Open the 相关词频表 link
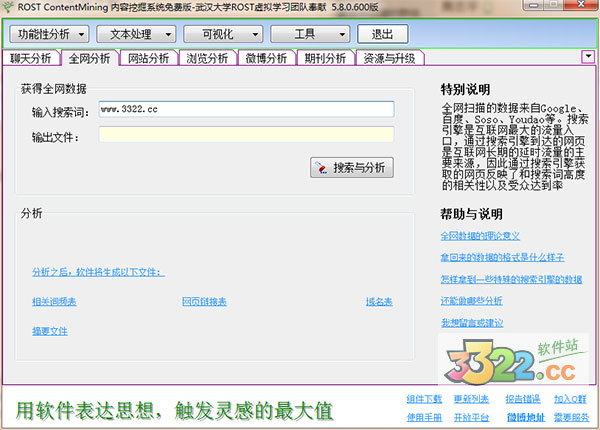This screenshot has height=430, width=600. point(54,301)
